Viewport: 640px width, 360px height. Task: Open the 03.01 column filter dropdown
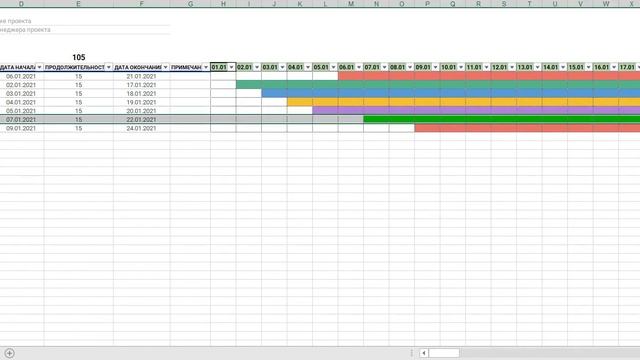[x=282, y=67]
